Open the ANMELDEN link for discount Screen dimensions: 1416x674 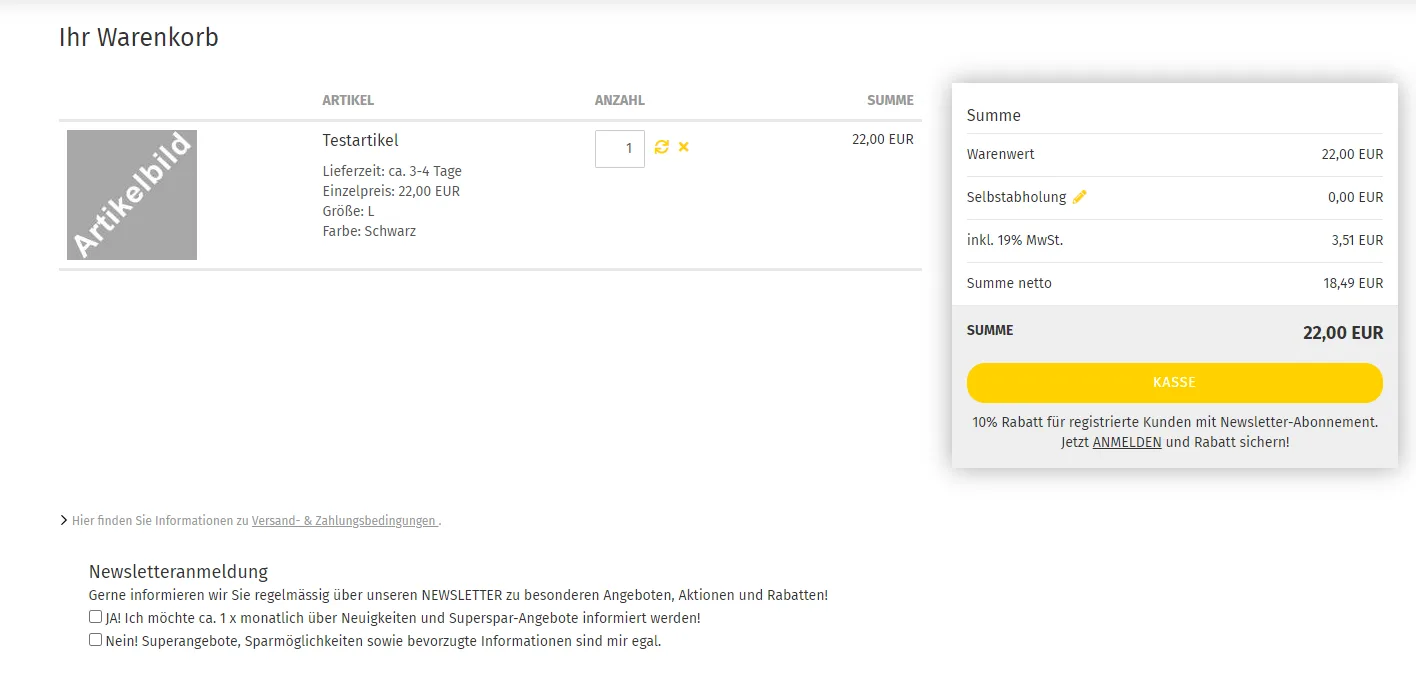(1127, 442)
